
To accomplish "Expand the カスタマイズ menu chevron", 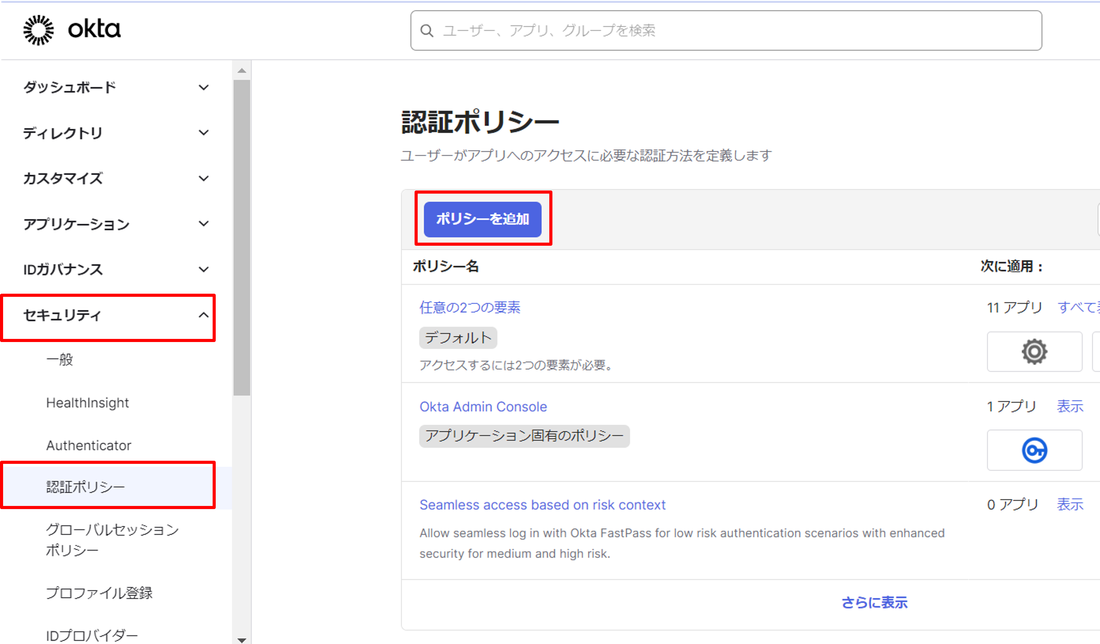I will [x=203, y=178].
